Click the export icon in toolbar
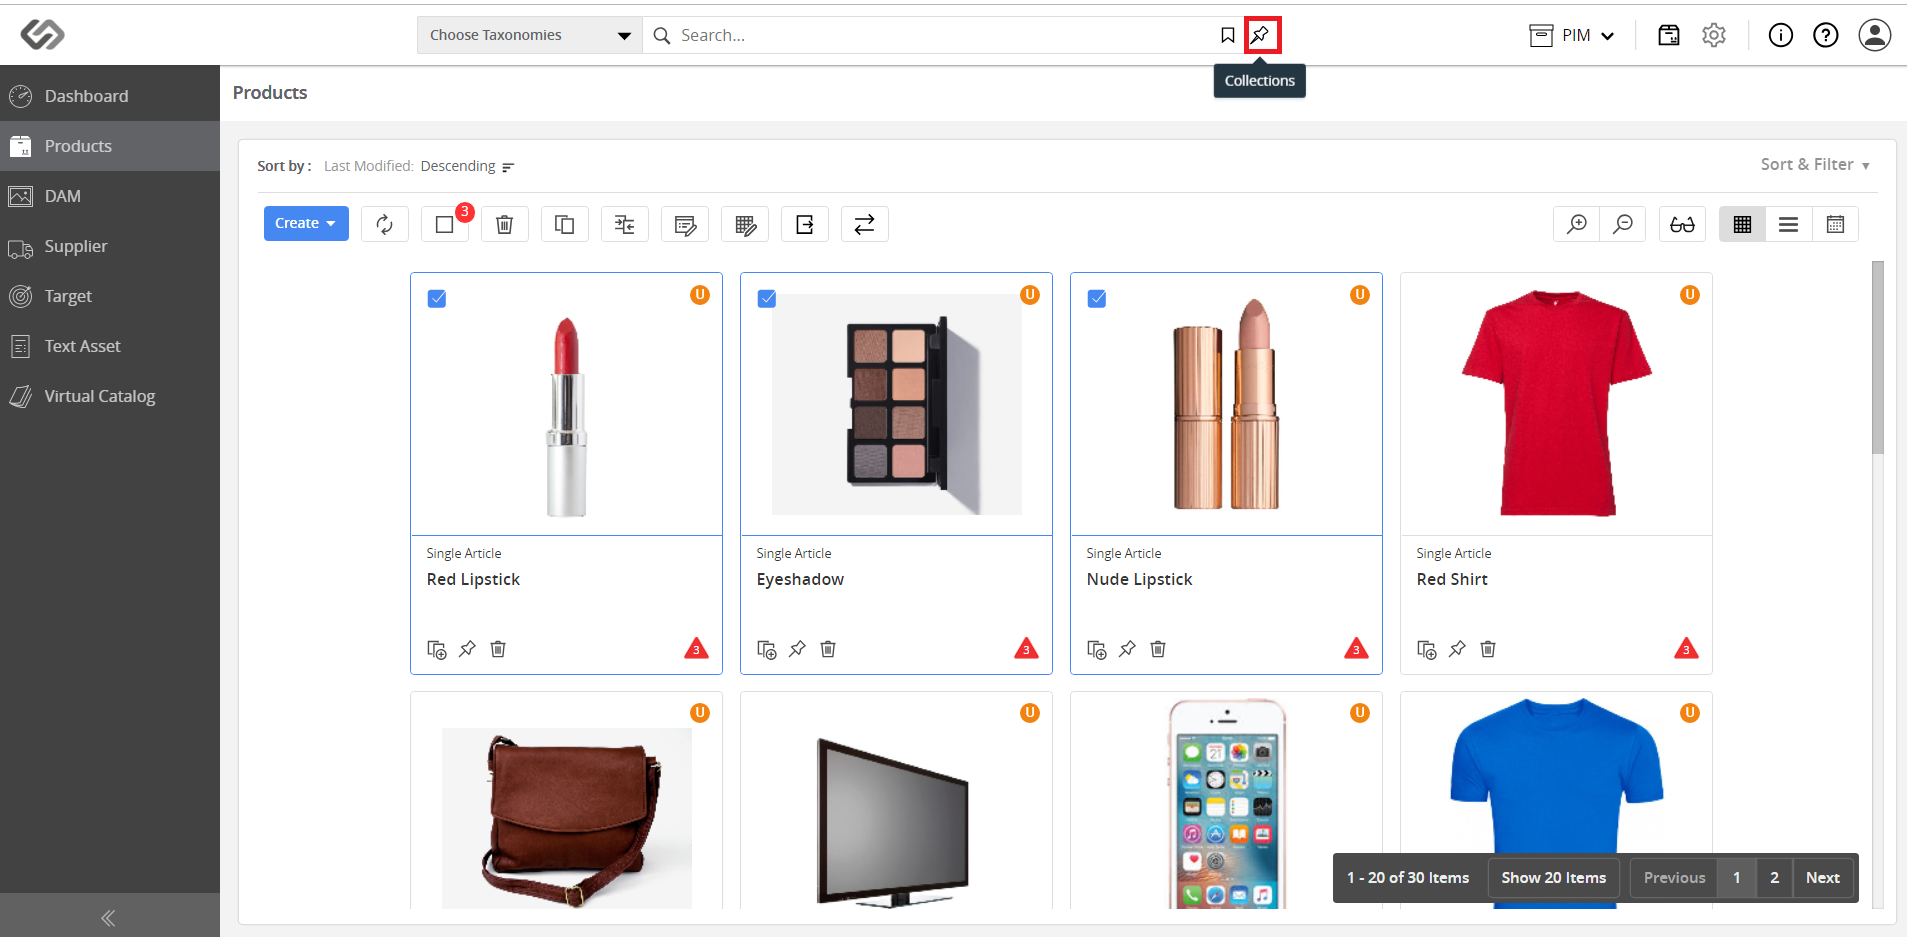Viewport: 1907px width, 937px height. 805,224
